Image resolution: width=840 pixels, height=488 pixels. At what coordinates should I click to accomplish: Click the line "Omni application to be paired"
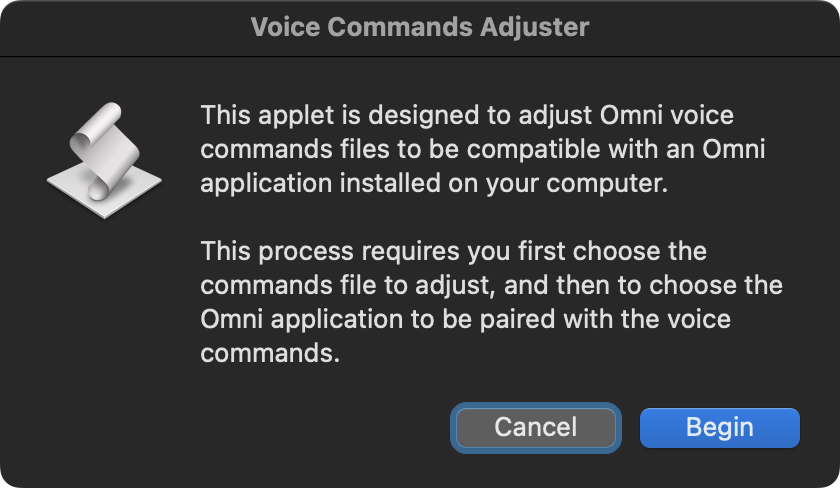coord(466,320)
